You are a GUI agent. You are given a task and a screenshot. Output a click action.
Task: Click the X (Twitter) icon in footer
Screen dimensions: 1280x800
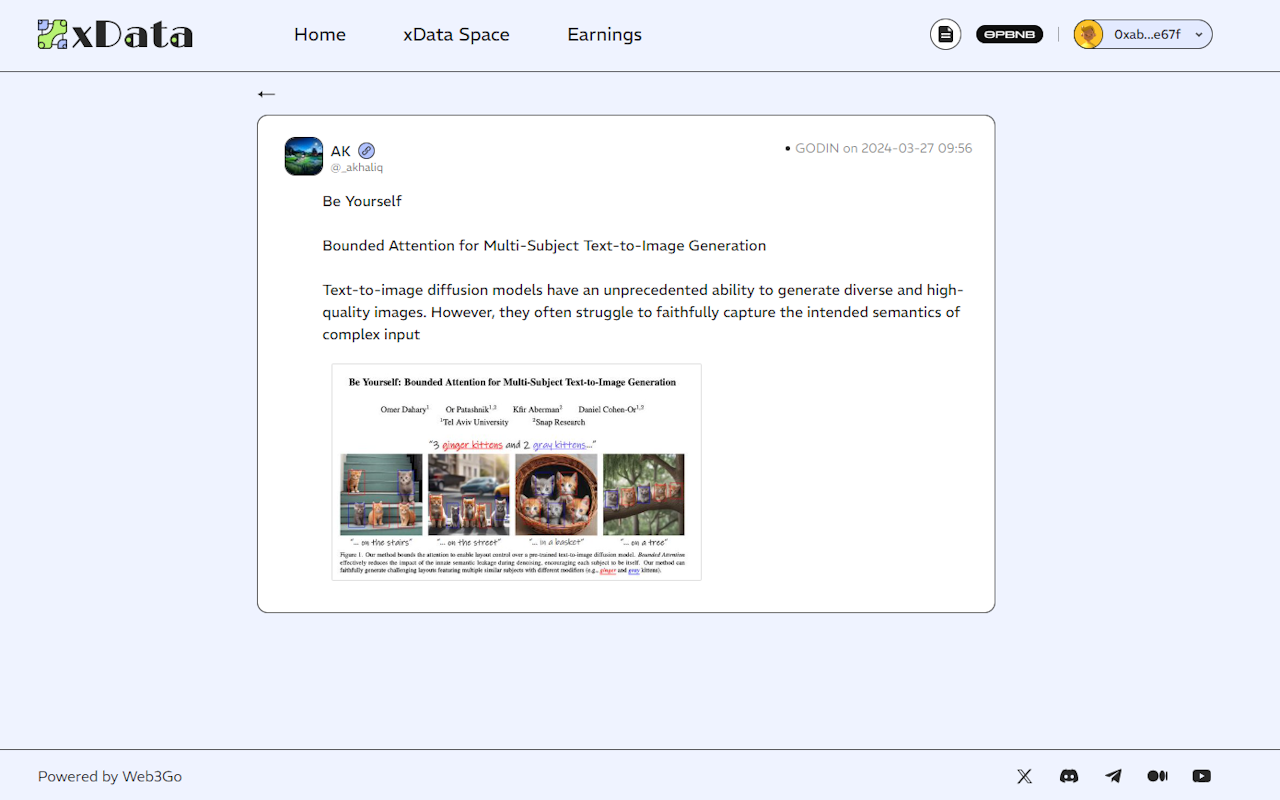(x=1024, y=776)
